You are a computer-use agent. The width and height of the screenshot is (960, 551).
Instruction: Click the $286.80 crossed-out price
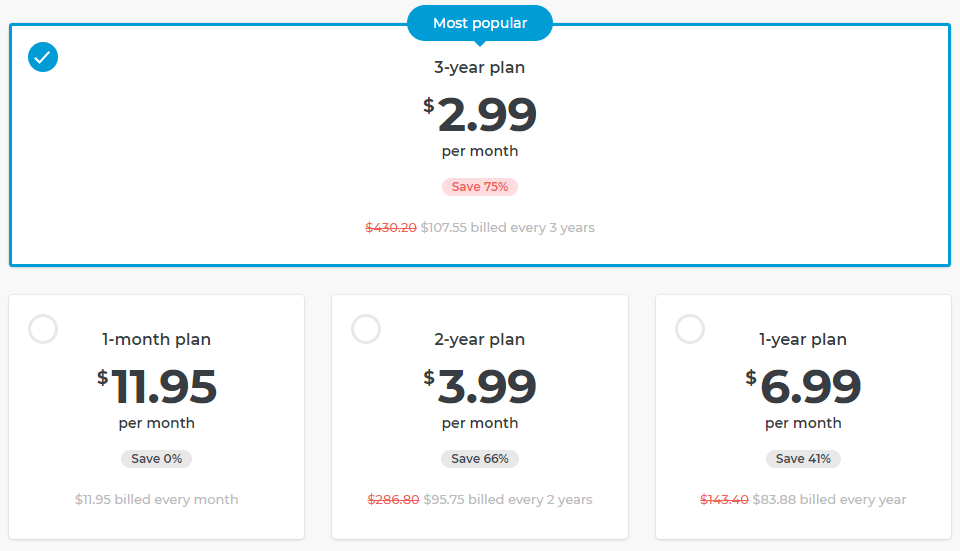pos(393,500)
